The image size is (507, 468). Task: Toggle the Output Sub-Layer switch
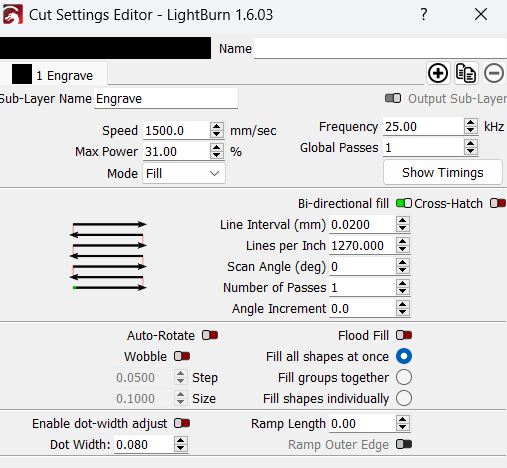[393, 98]
